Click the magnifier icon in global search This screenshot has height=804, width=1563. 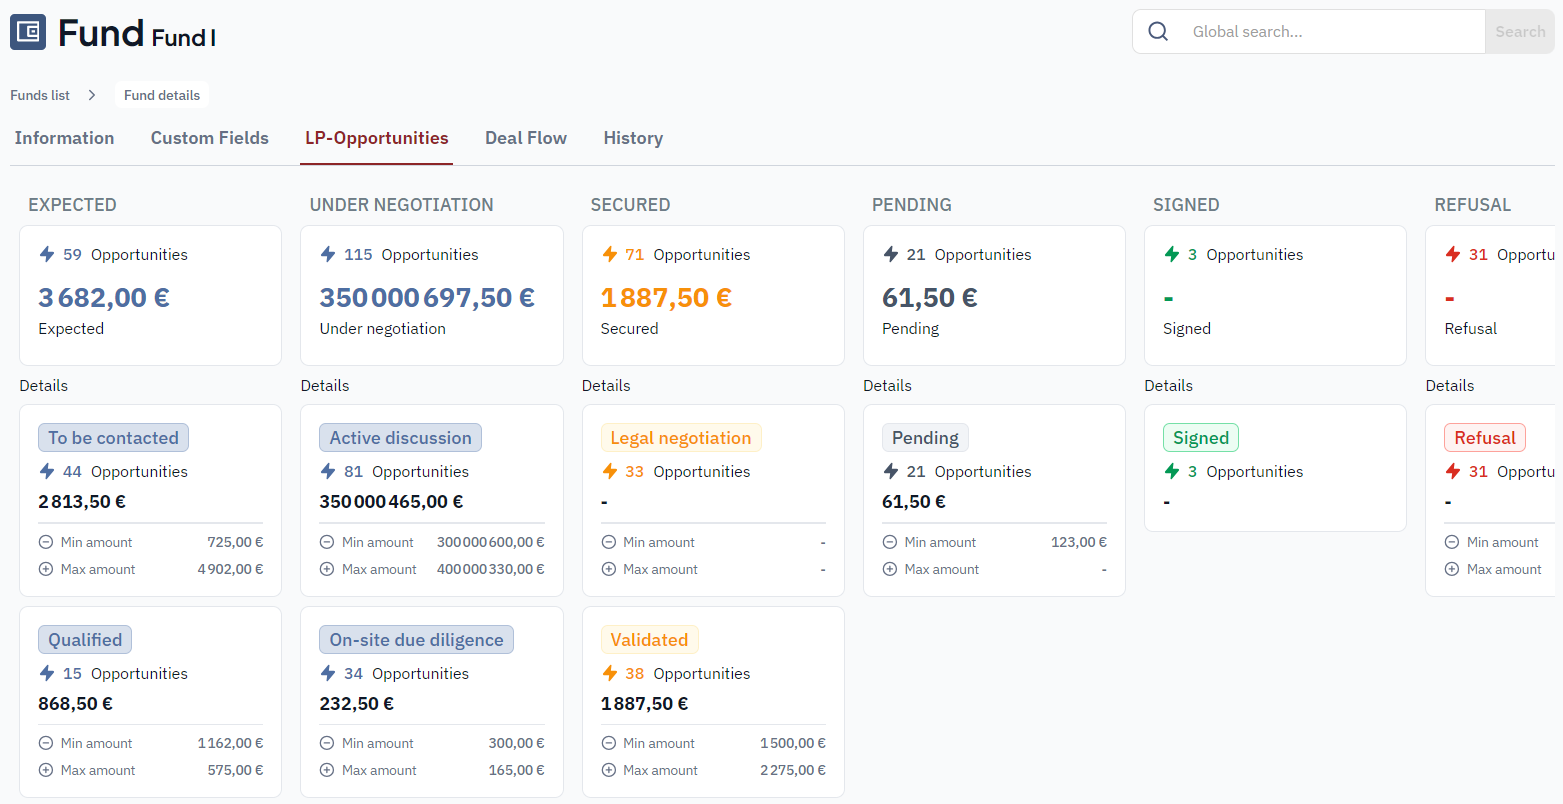coord(1158,32)
